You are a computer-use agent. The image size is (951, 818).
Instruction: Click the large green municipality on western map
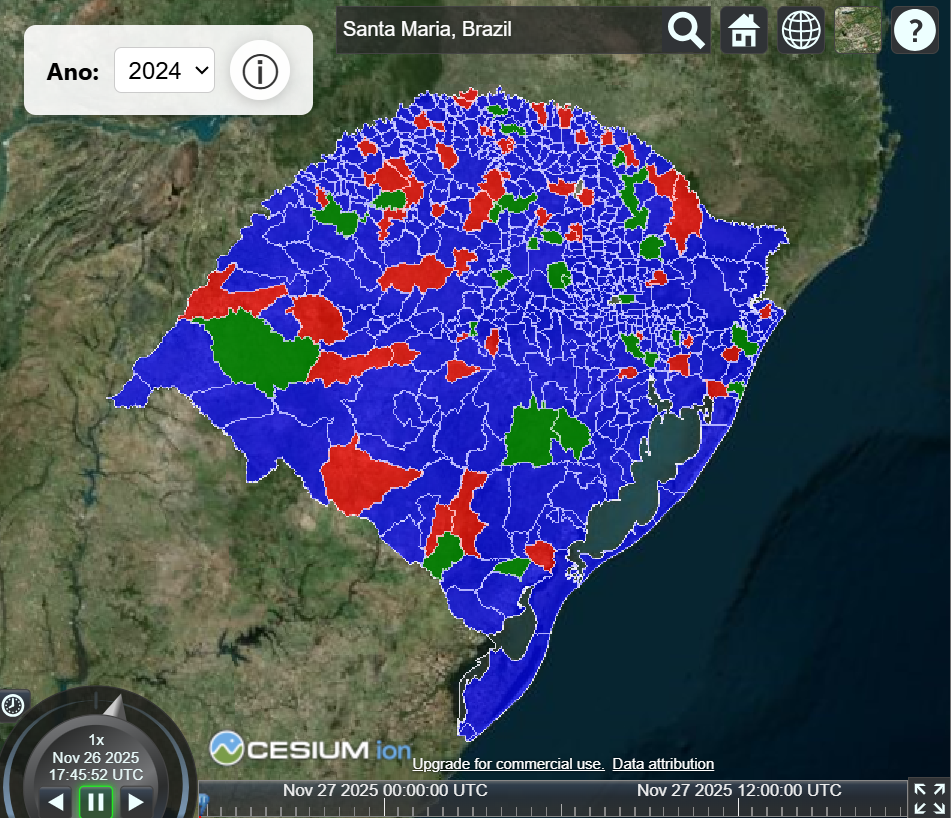[259, 349]
